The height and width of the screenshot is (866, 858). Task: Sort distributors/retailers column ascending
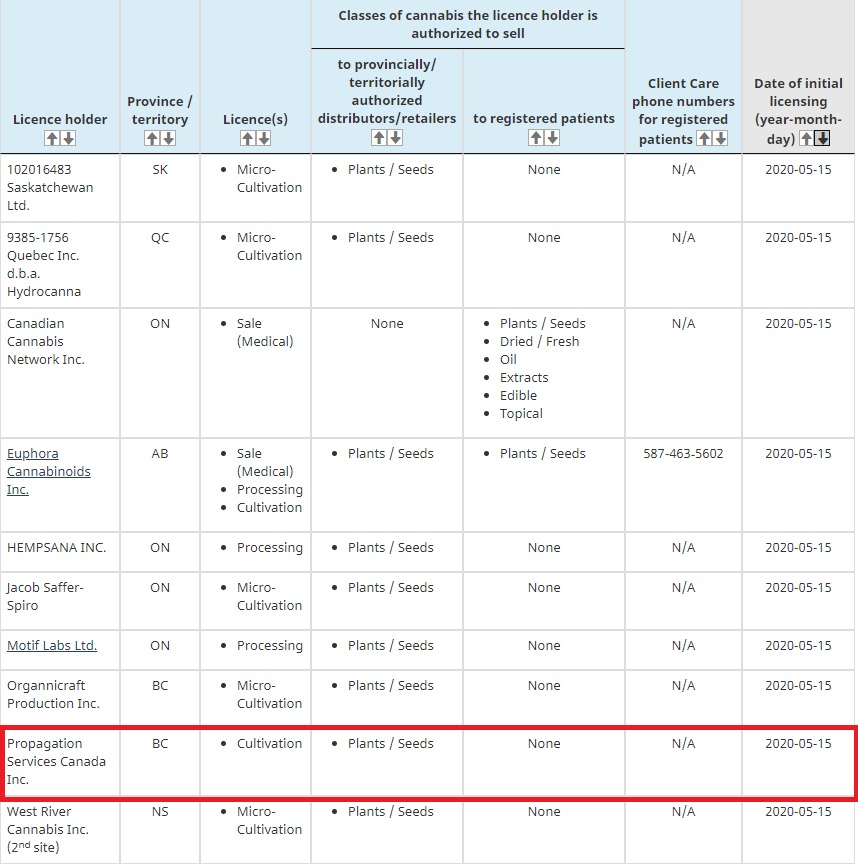coord(378,138)
